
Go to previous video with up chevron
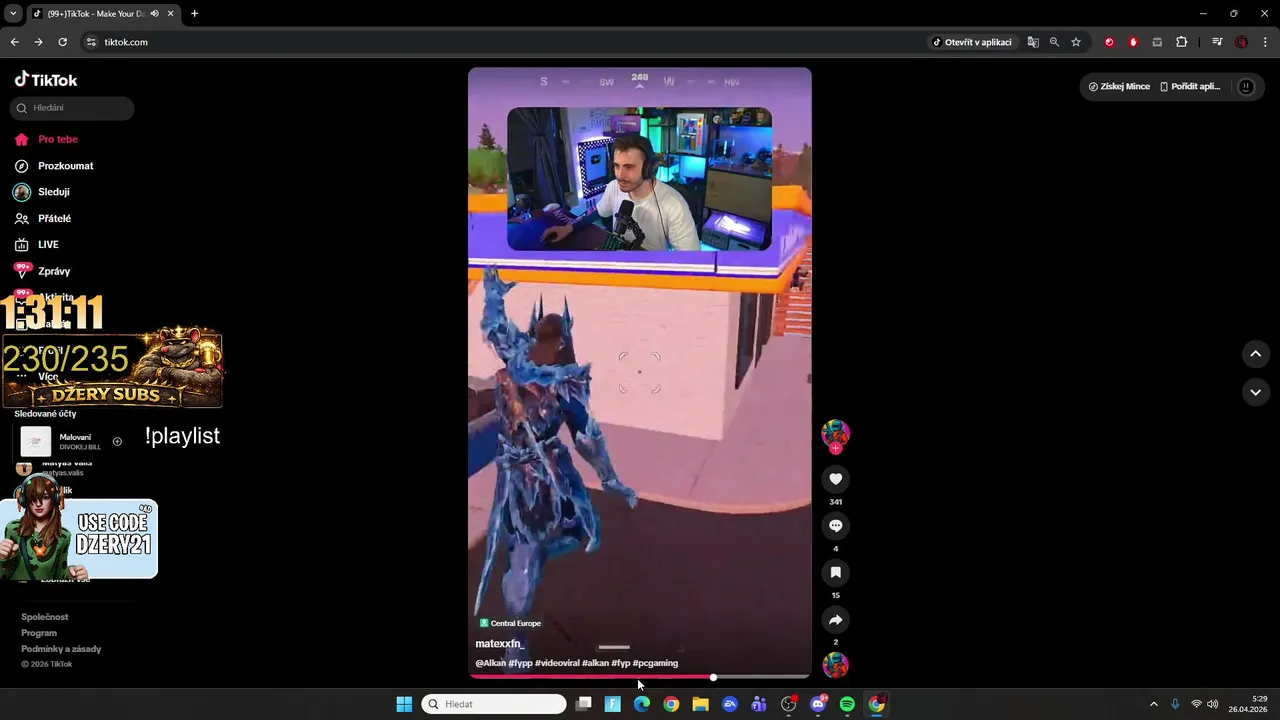pyautogui.click(x=1256, y=354)
